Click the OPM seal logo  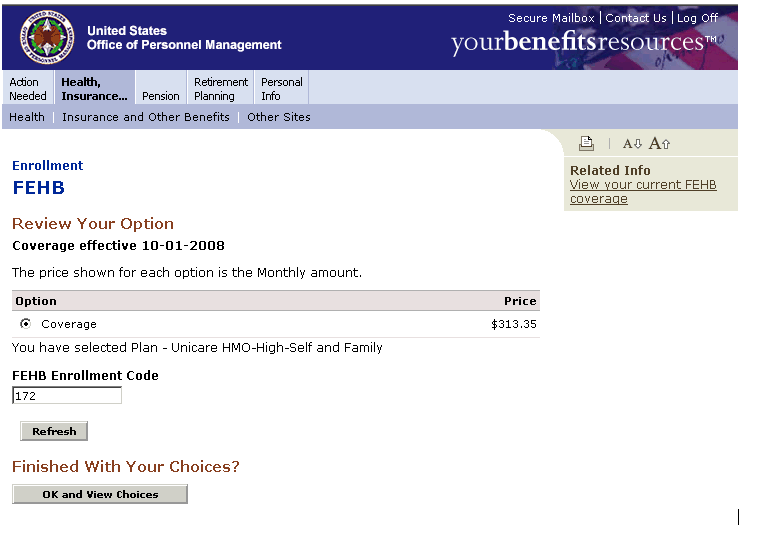[x=46, y=38]
